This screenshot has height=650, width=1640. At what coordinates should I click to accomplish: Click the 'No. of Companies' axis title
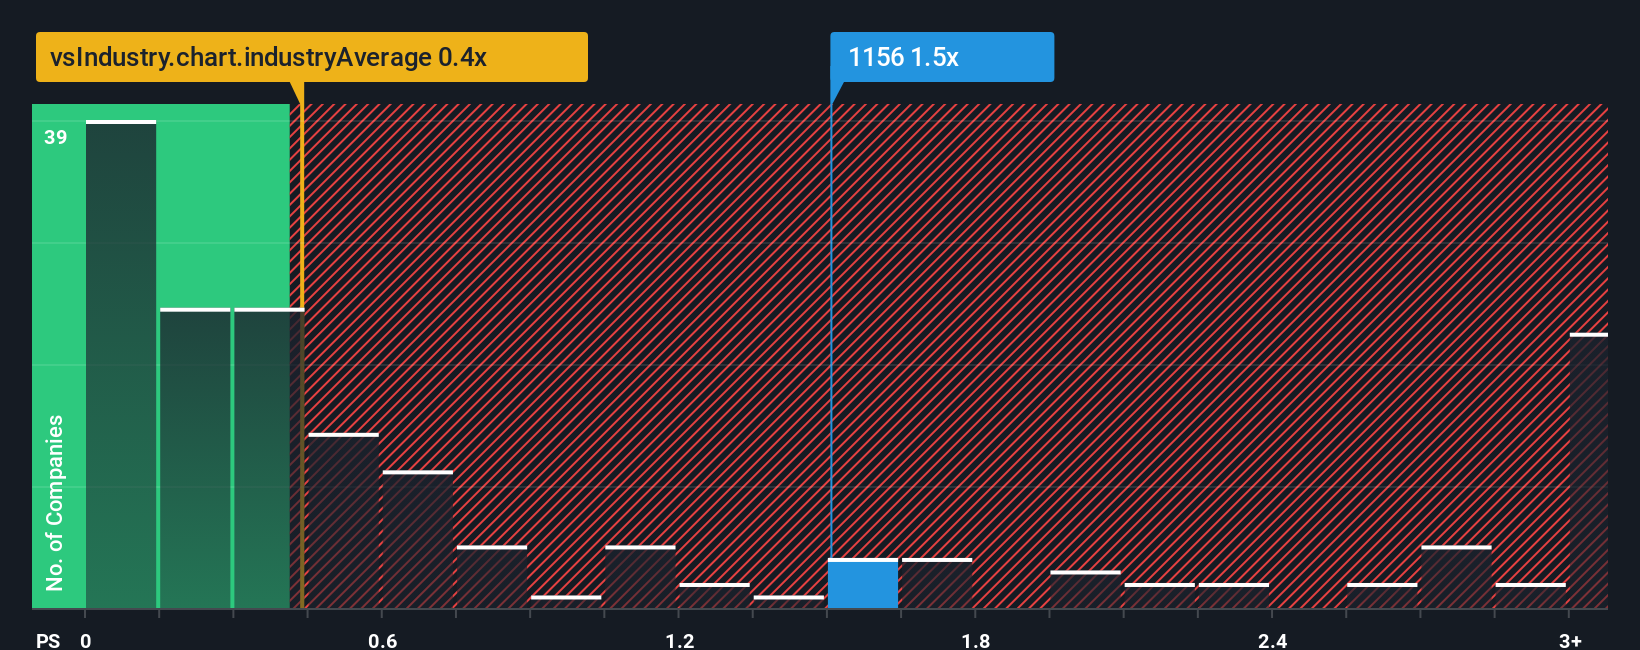(55, 503)
